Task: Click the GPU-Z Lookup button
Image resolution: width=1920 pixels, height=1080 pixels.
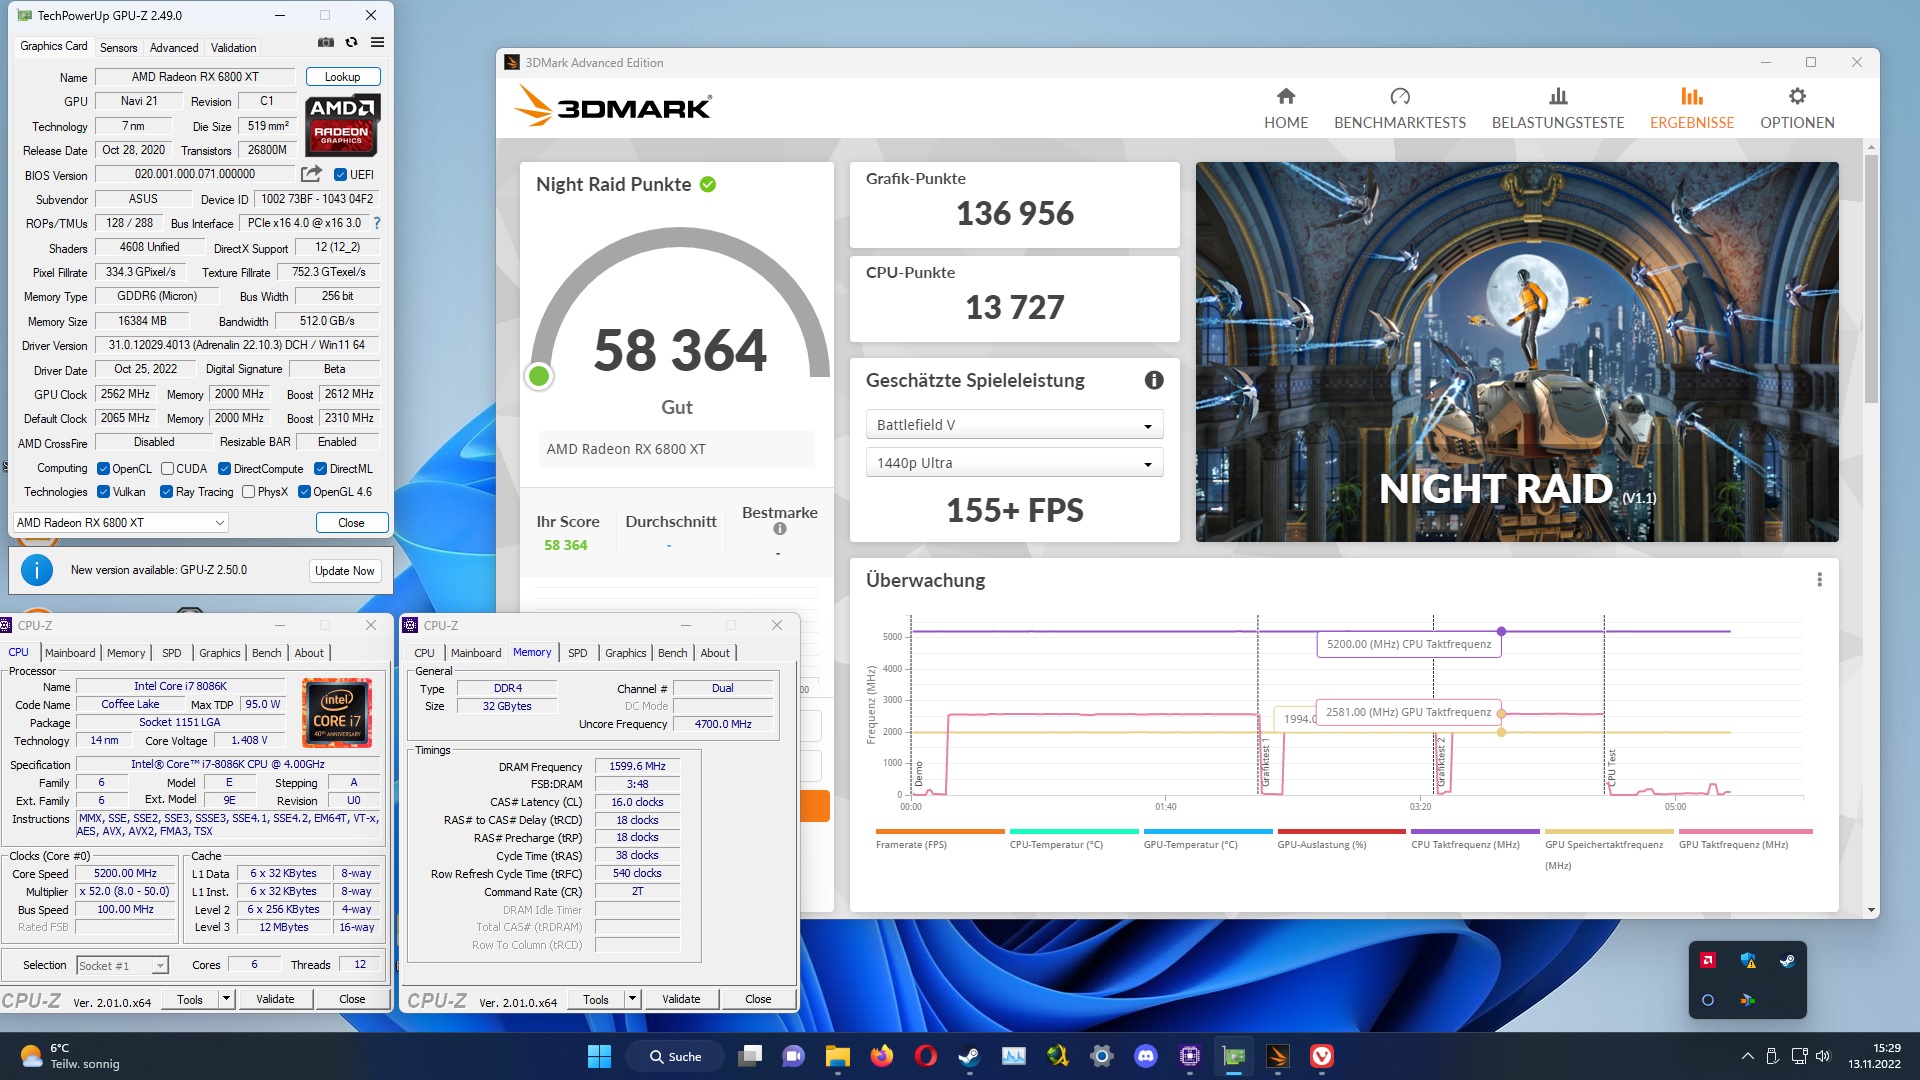Action: (x=342, y=77)
